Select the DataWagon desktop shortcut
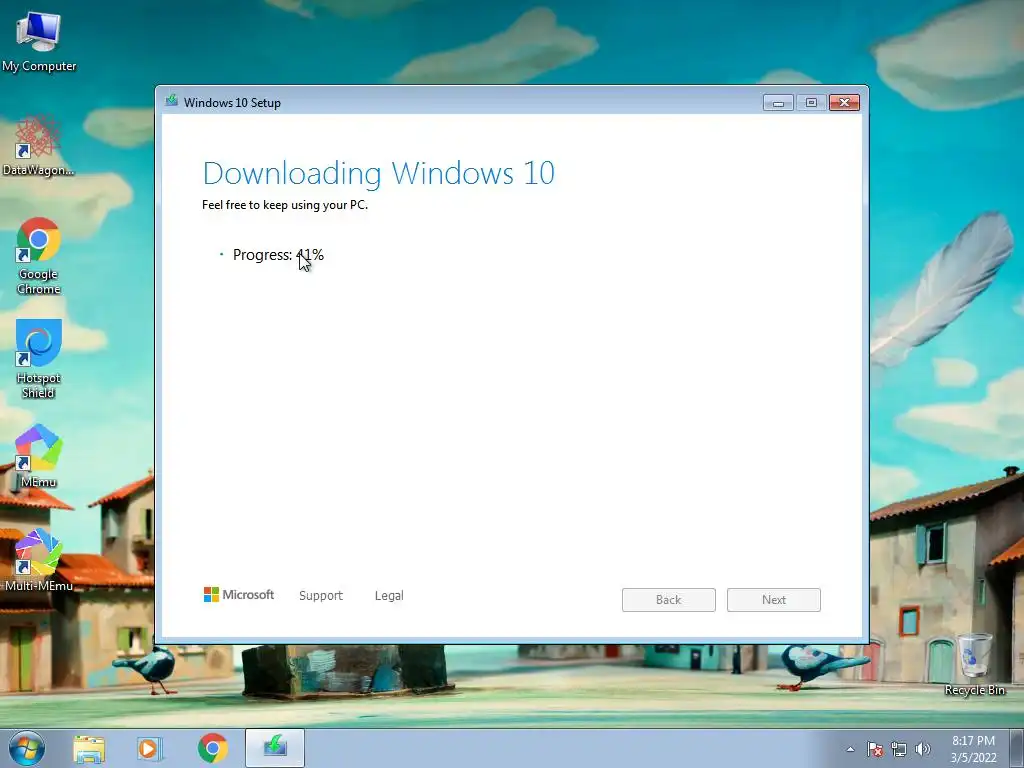Viewport: 1024px width, 768px height. (x=38, y=146)
